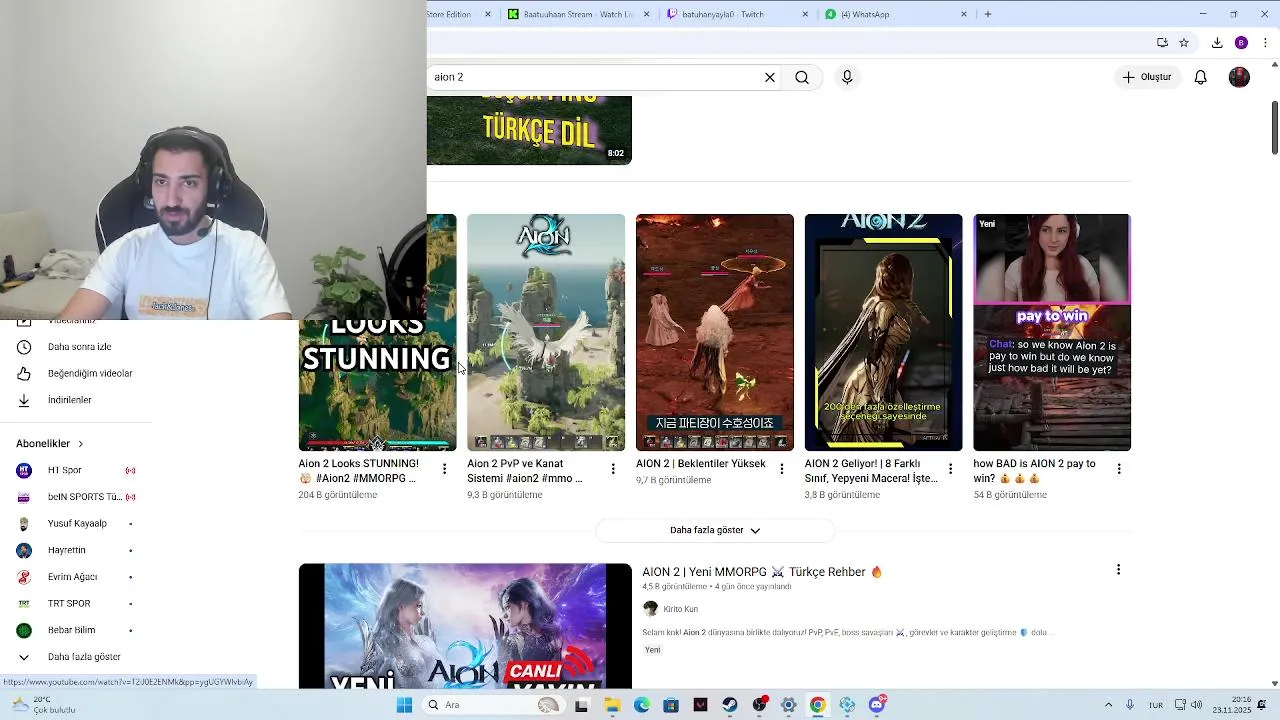Click Chrome profile B avatar
The image size is (1280, 720).
click(x=1241, y=42)
